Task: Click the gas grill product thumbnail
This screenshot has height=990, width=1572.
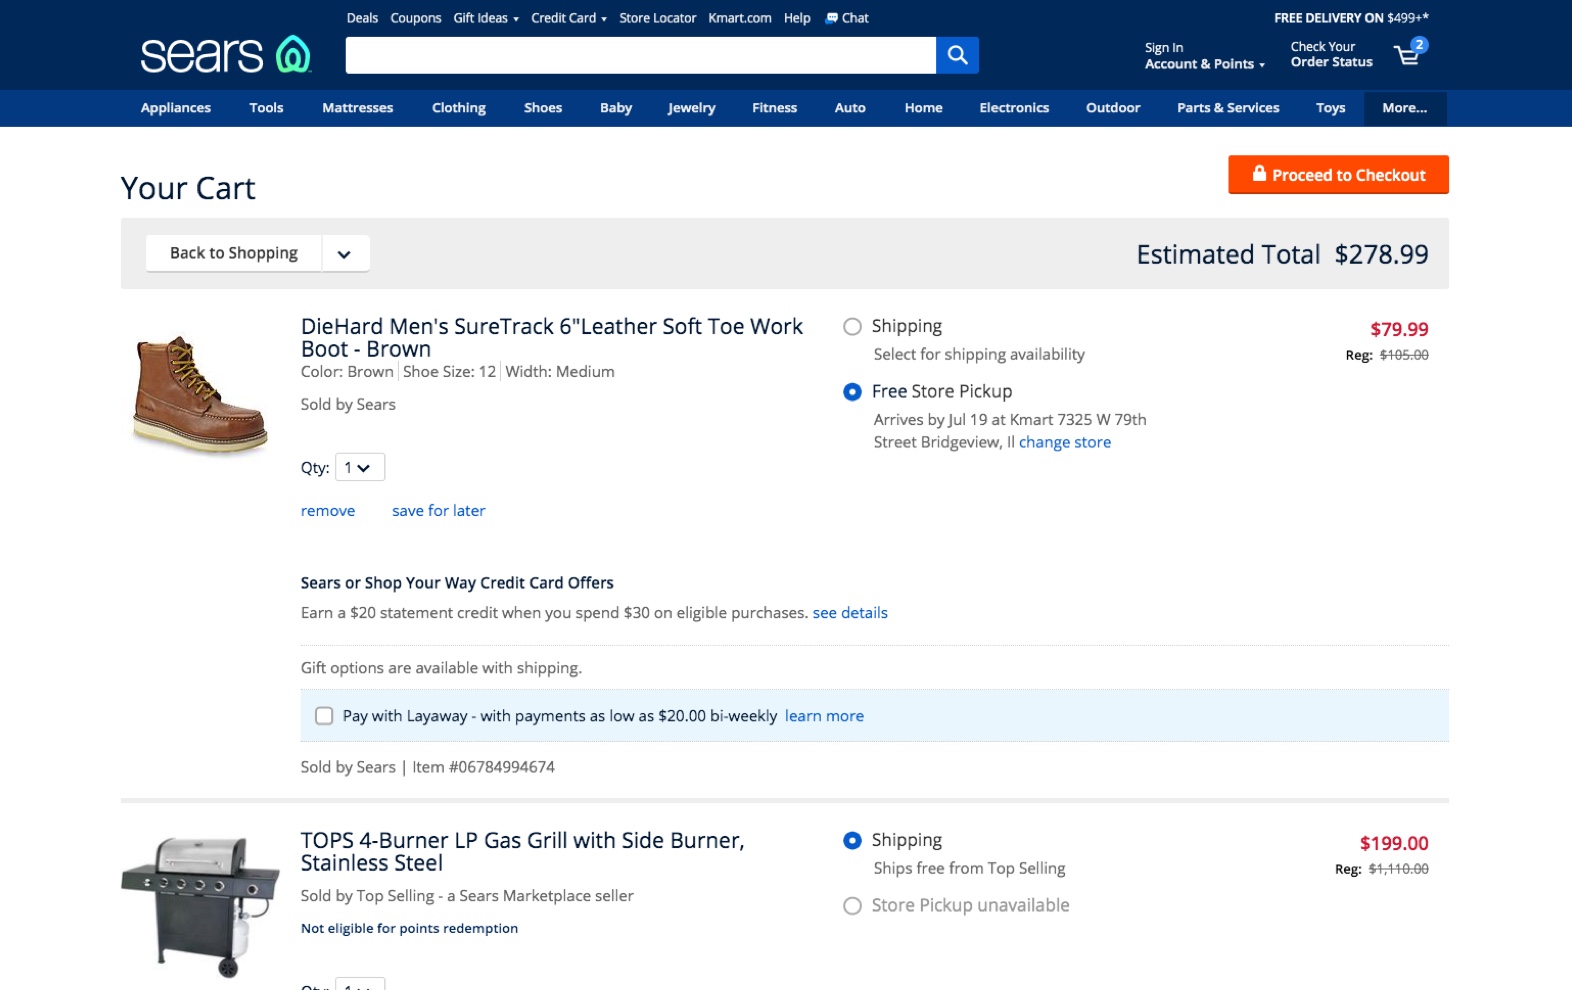Action: click(200, 908)
